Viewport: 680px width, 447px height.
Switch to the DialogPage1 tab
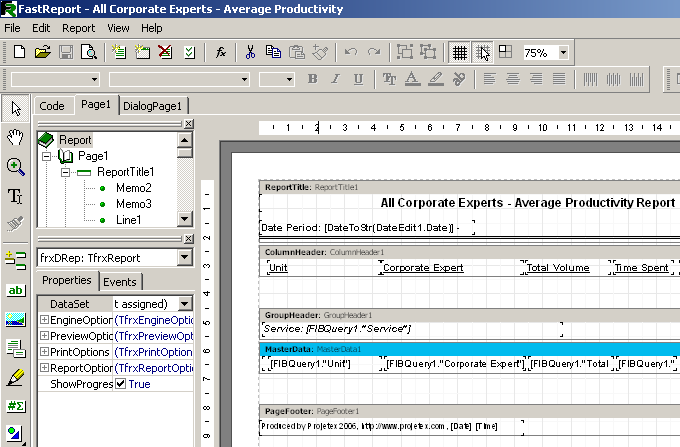(x=153, y=105)
